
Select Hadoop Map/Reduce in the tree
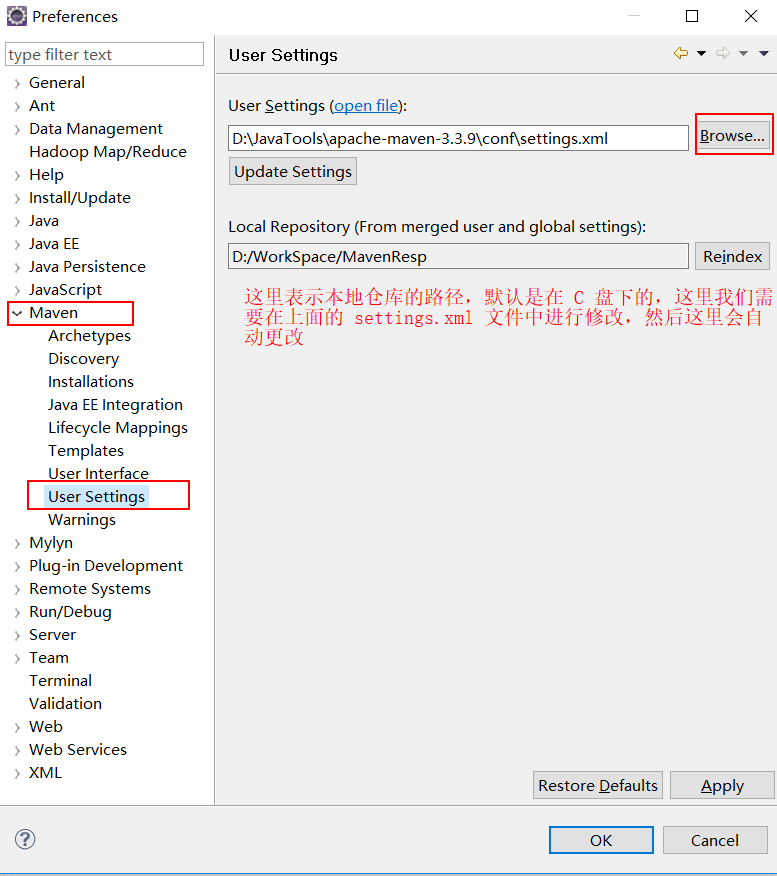coord(108,151)
